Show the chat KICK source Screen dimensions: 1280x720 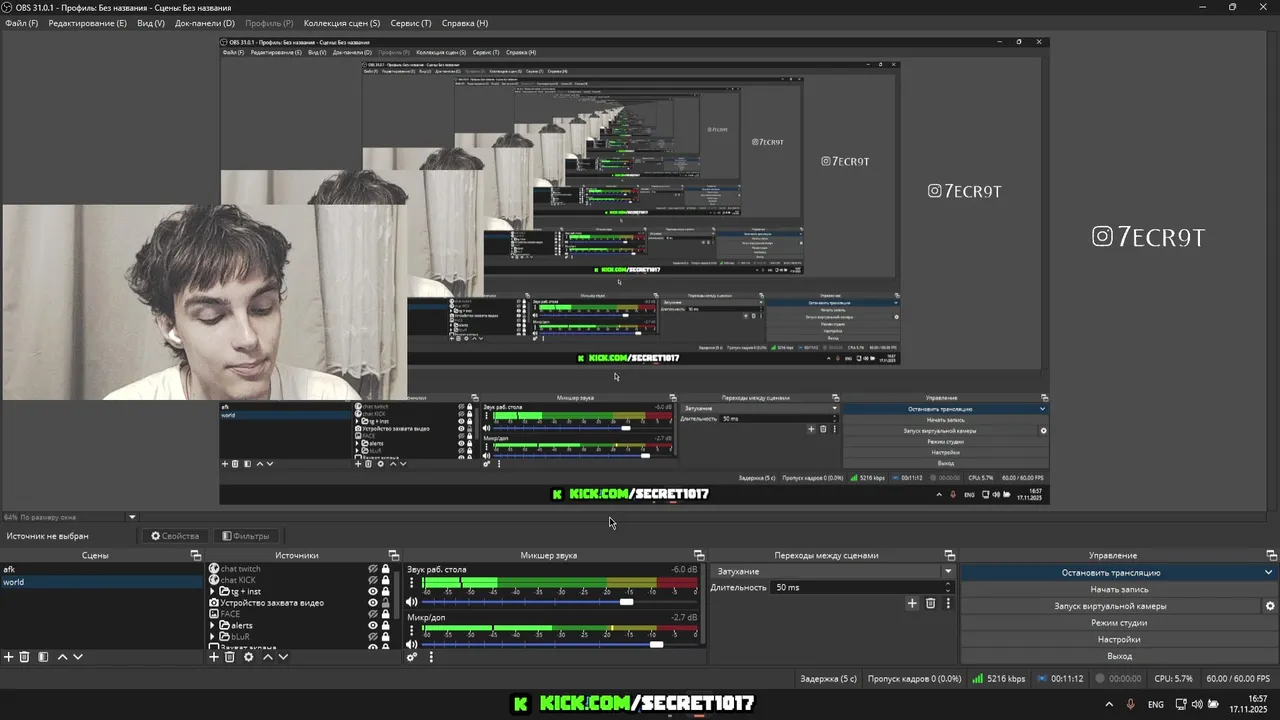click(373, 580)
